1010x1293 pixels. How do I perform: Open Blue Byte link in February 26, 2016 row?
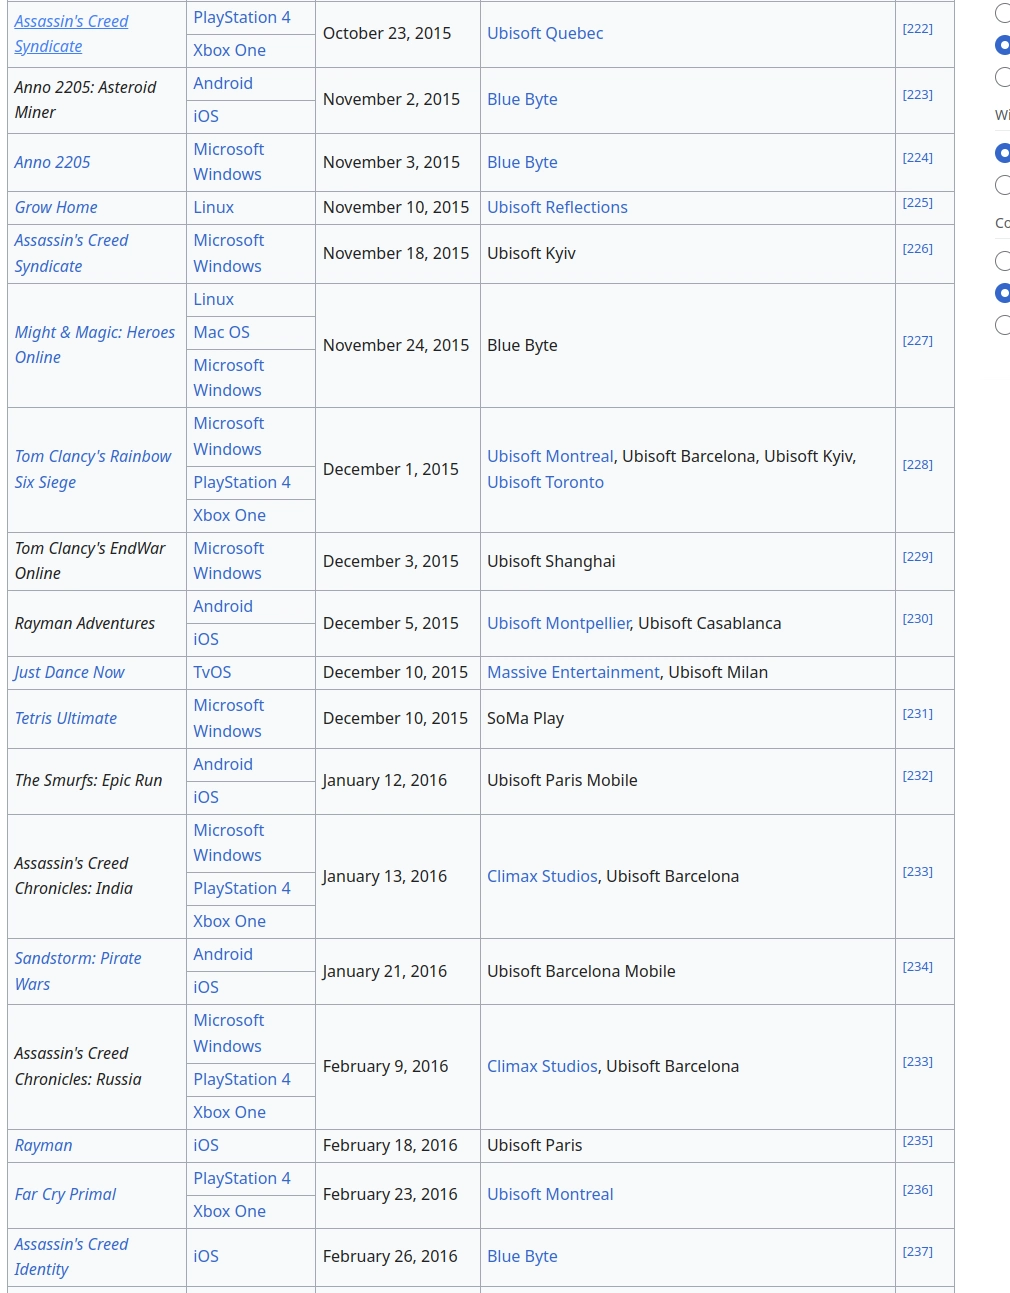(522, 1256)
